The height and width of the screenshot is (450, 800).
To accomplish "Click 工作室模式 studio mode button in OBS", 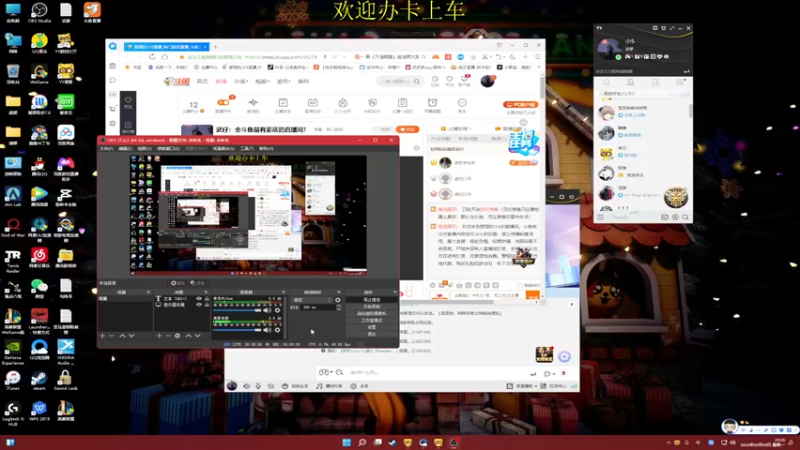I will pos(371,320).
